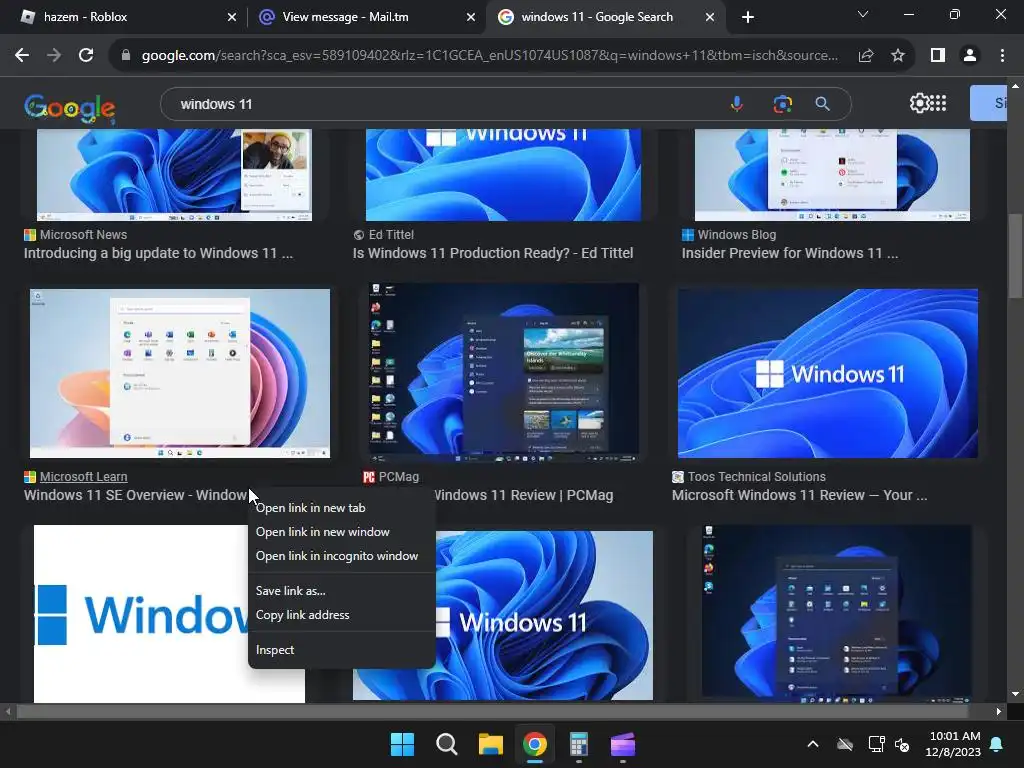The image size is (1024, 768).
Task: Click the forward navigation arrow
Action: tap(54, 56)
